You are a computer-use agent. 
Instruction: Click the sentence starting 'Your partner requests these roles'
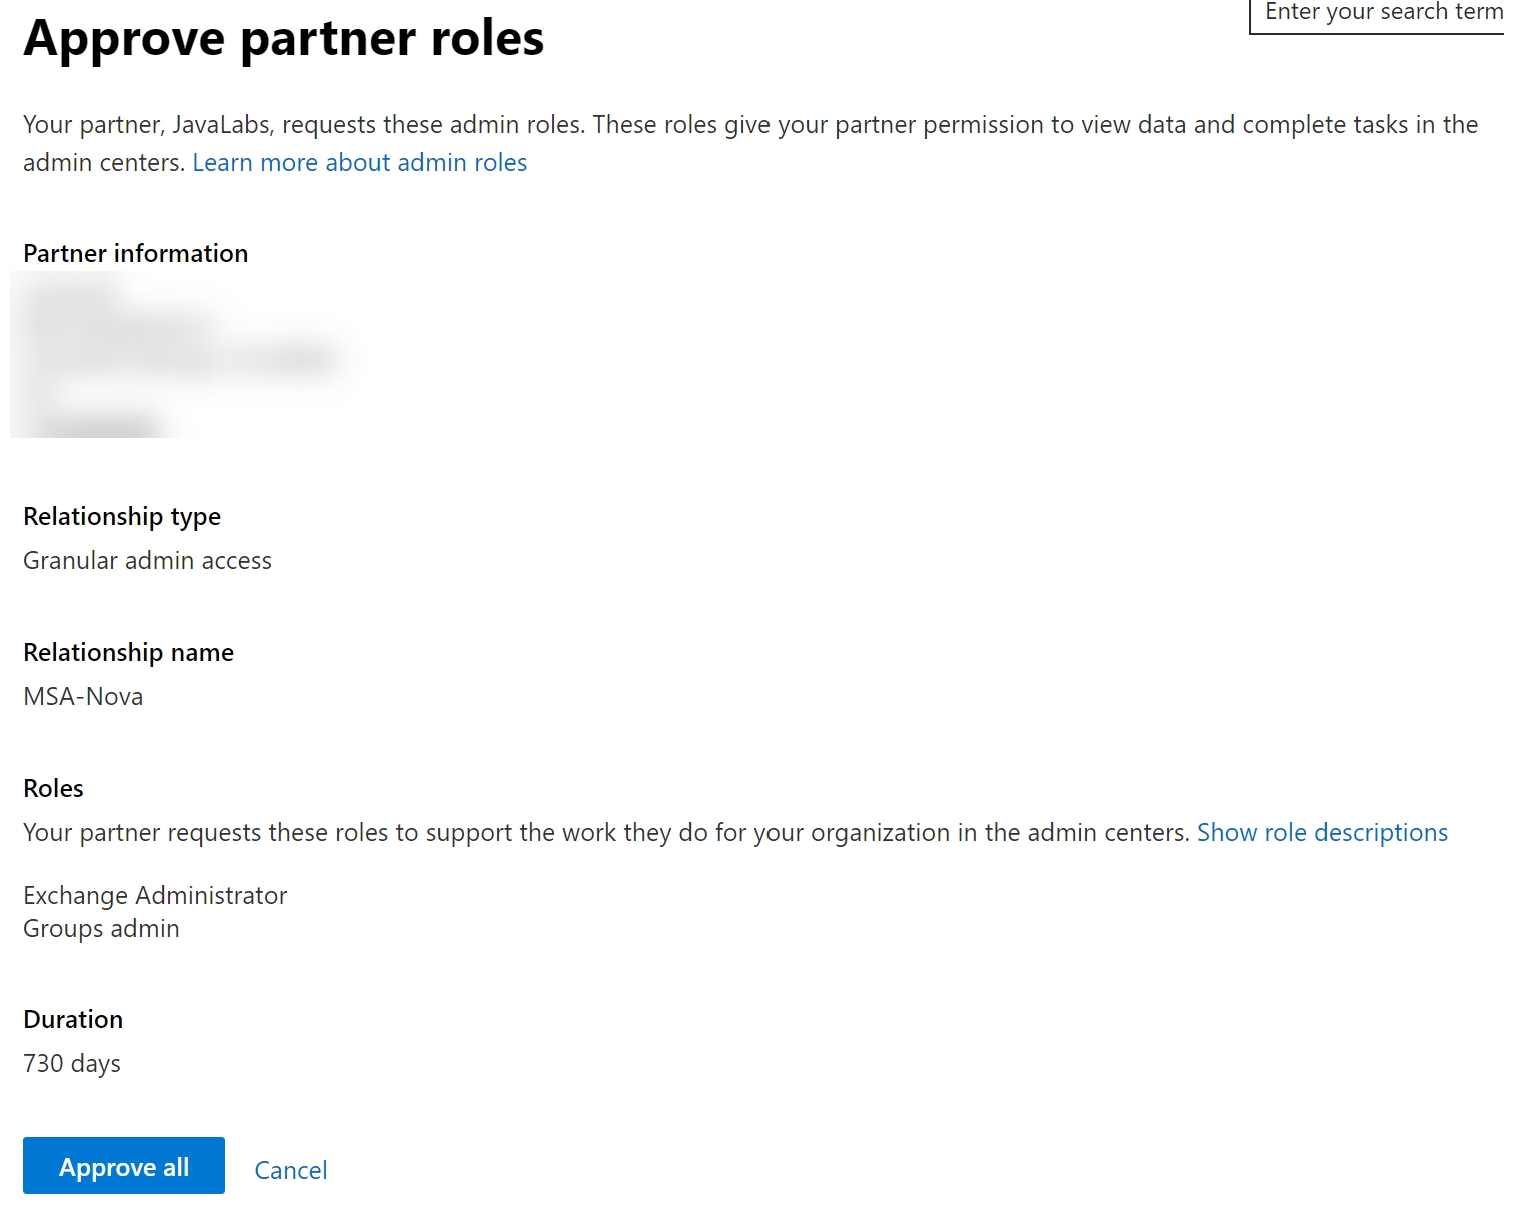click(606, 833)
